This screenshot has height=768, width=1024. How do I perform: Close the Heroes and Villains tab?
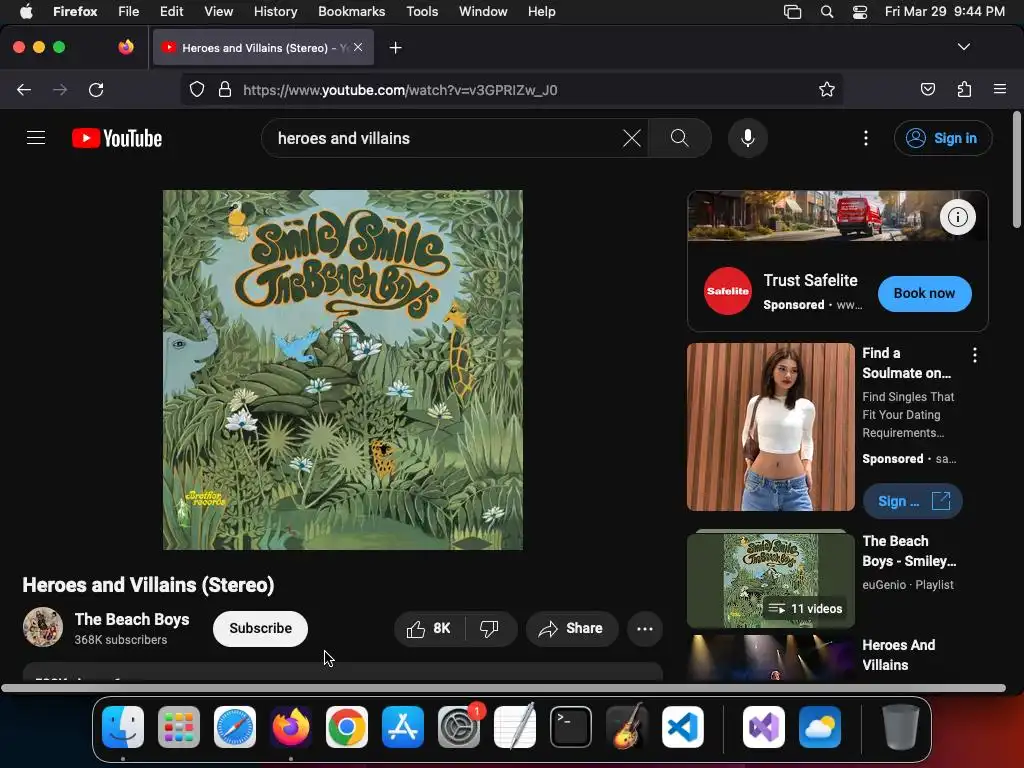coord(358,47)
